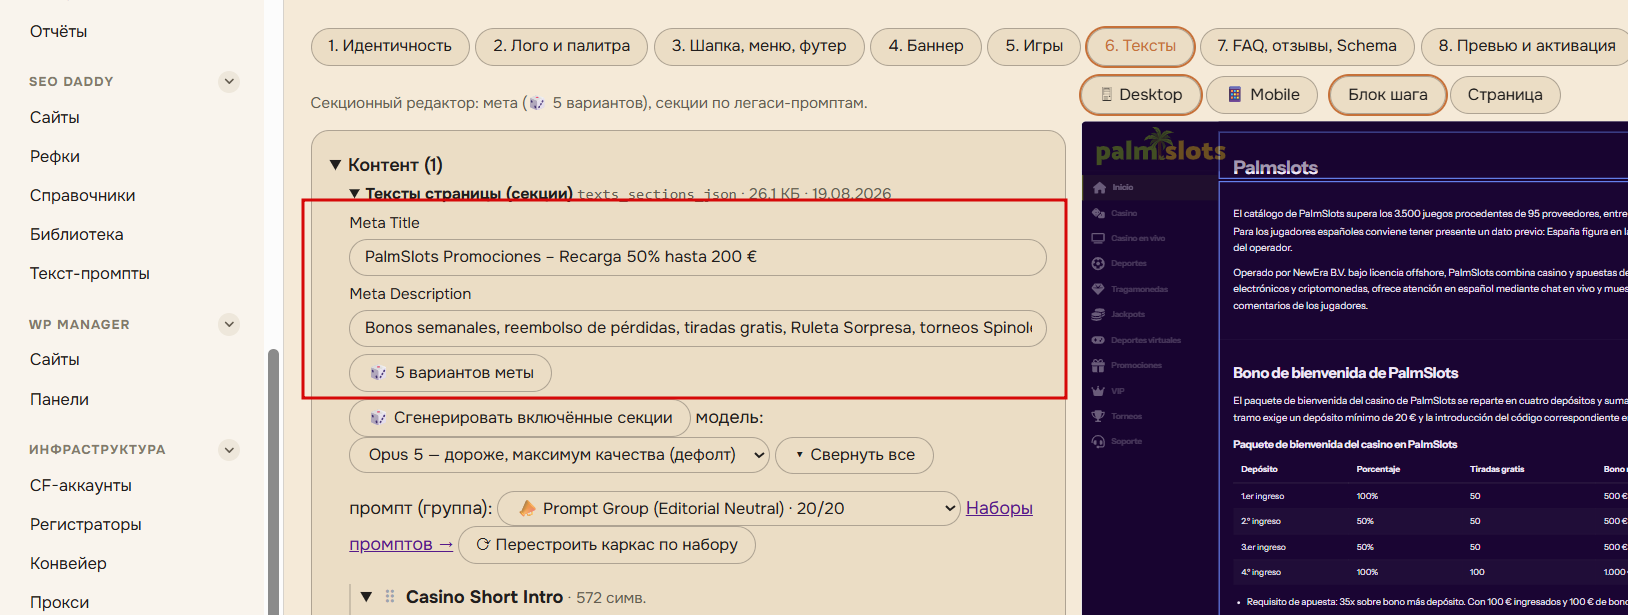
Task: Click 'Сгенерировать включённые секции' button
Action: [519, 417]
